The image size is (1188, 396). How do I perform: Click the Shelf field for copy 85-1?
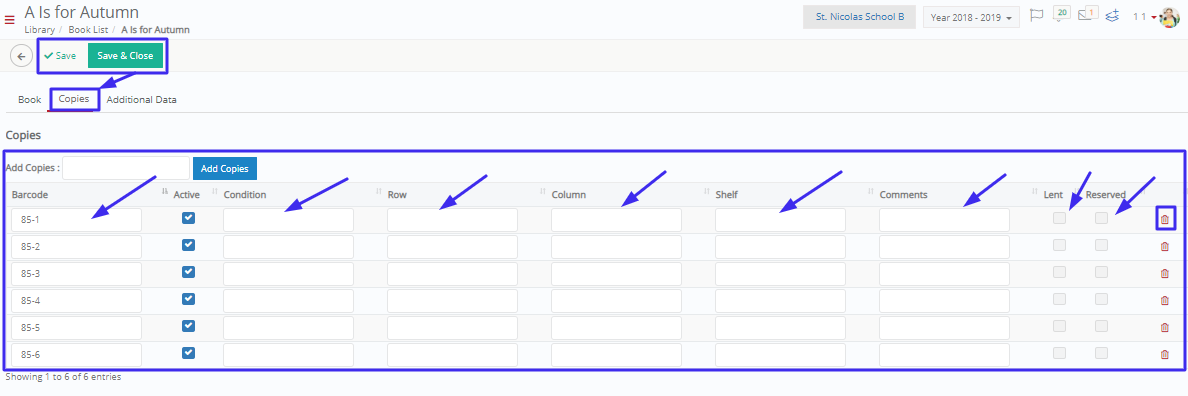[780, 220]
